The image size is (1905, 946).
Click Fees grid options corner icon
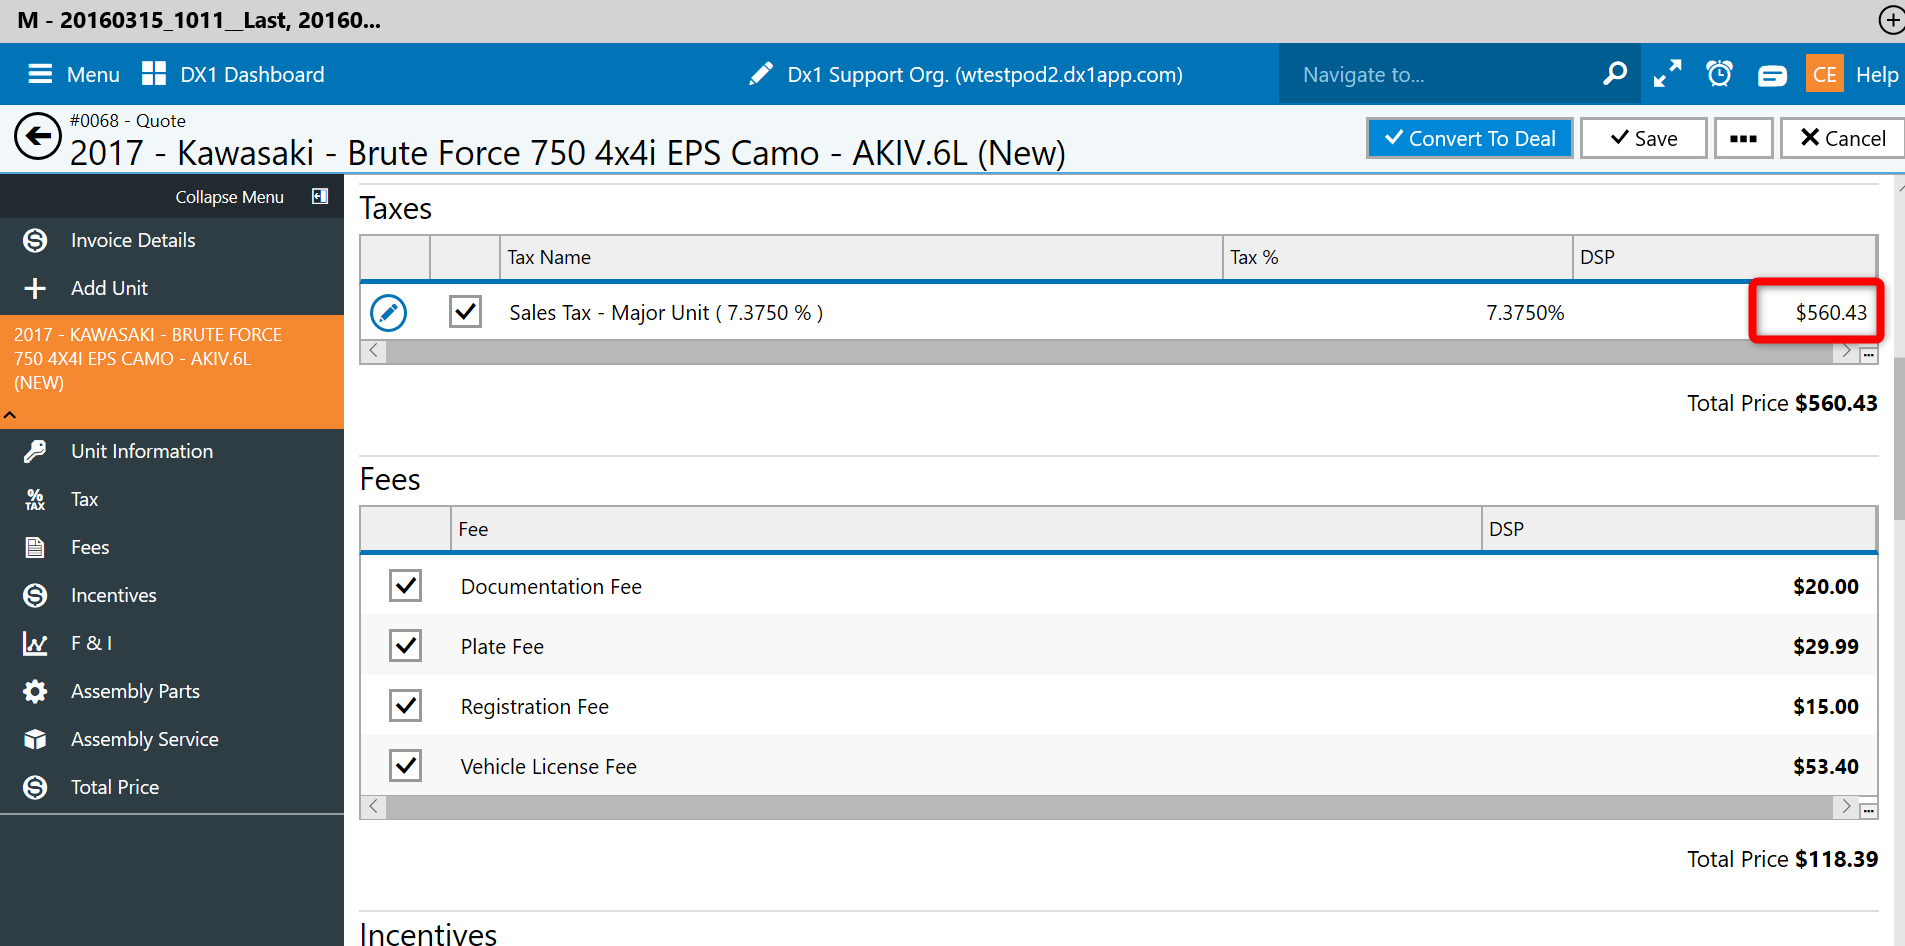tap(1868, 809)
